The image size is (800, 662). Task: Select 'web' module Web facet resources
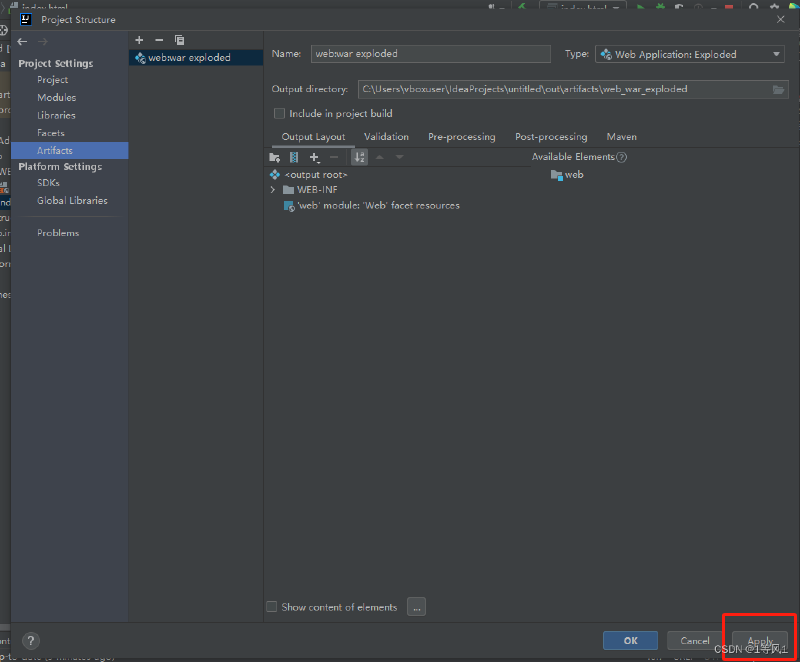pyautogui.click(x=372, y=206)
